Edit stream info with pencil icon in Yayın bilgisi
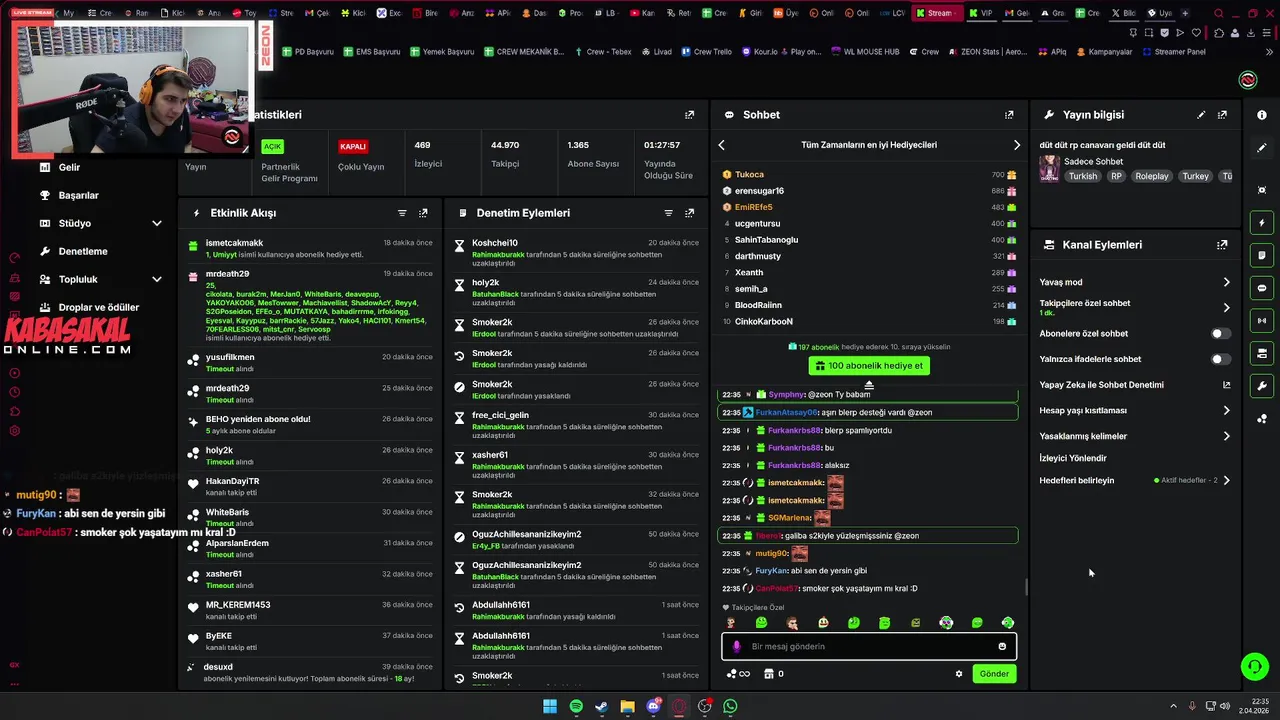The width and height of the screenshot is (1280, 720). tap(1201, 115)
